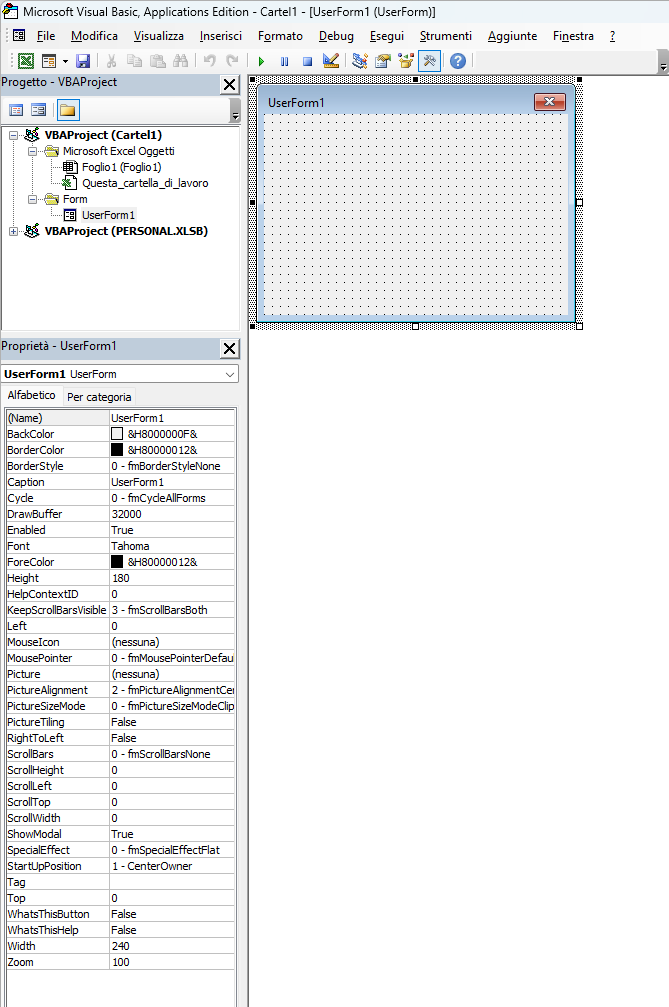Toggle the Toolbox hammer-and-wrench icon
The width and height of the screenshot is (669, 1007).
tap(429, 61)
